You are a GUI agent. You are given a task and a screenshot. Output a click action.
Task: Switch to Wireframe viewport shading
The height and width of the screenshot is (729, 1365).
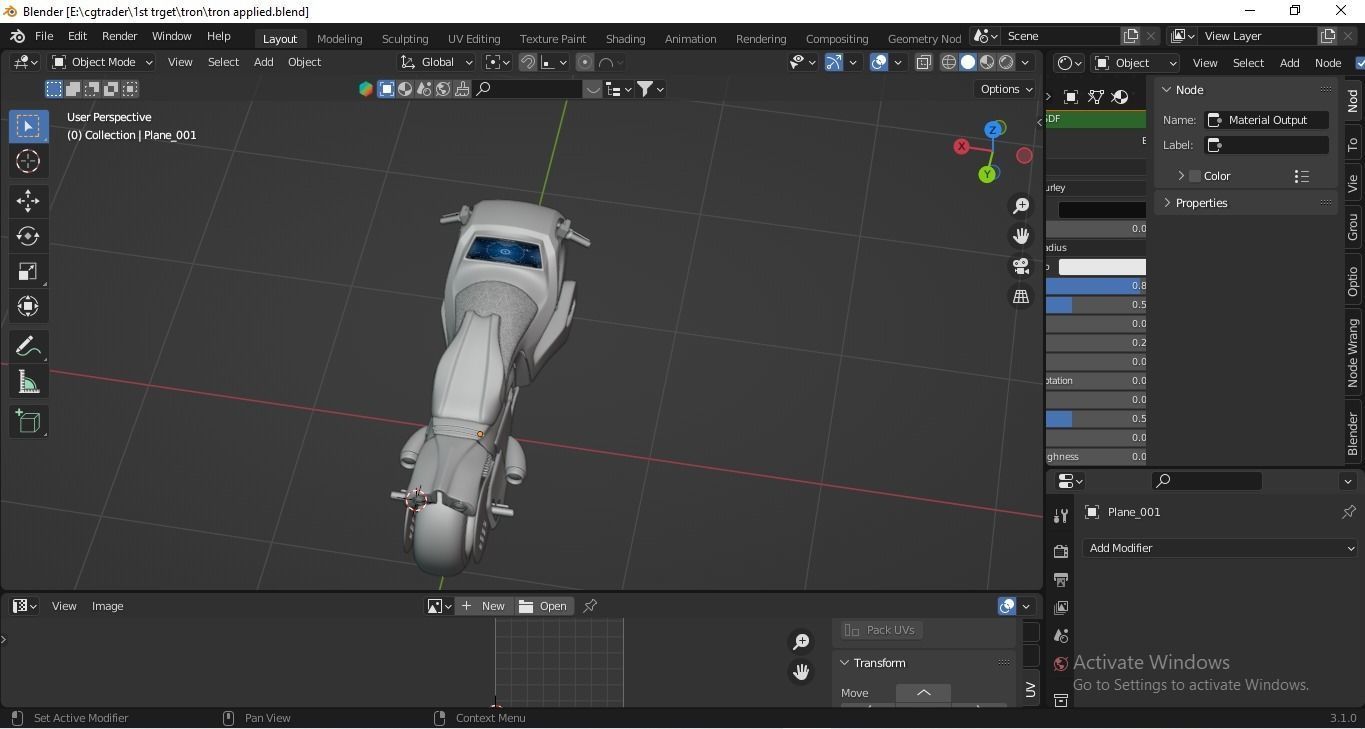[x=949, y=62]
